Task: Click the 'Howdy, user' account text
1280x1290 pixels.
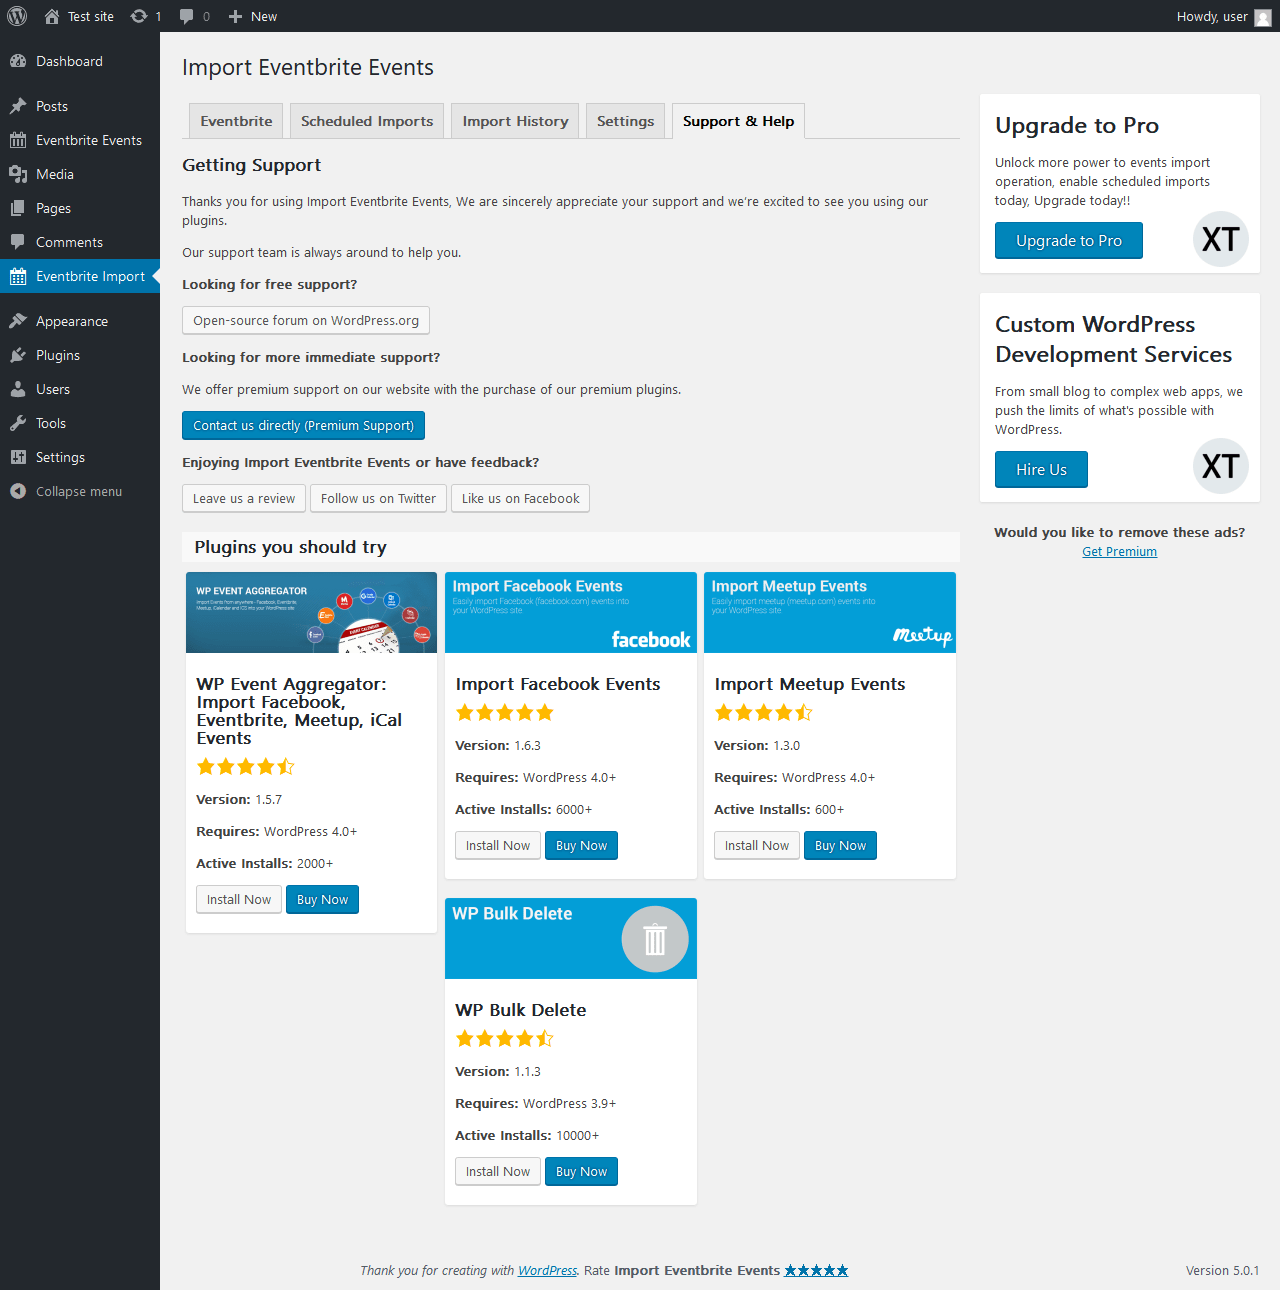Action: [x=1212, y=16]
